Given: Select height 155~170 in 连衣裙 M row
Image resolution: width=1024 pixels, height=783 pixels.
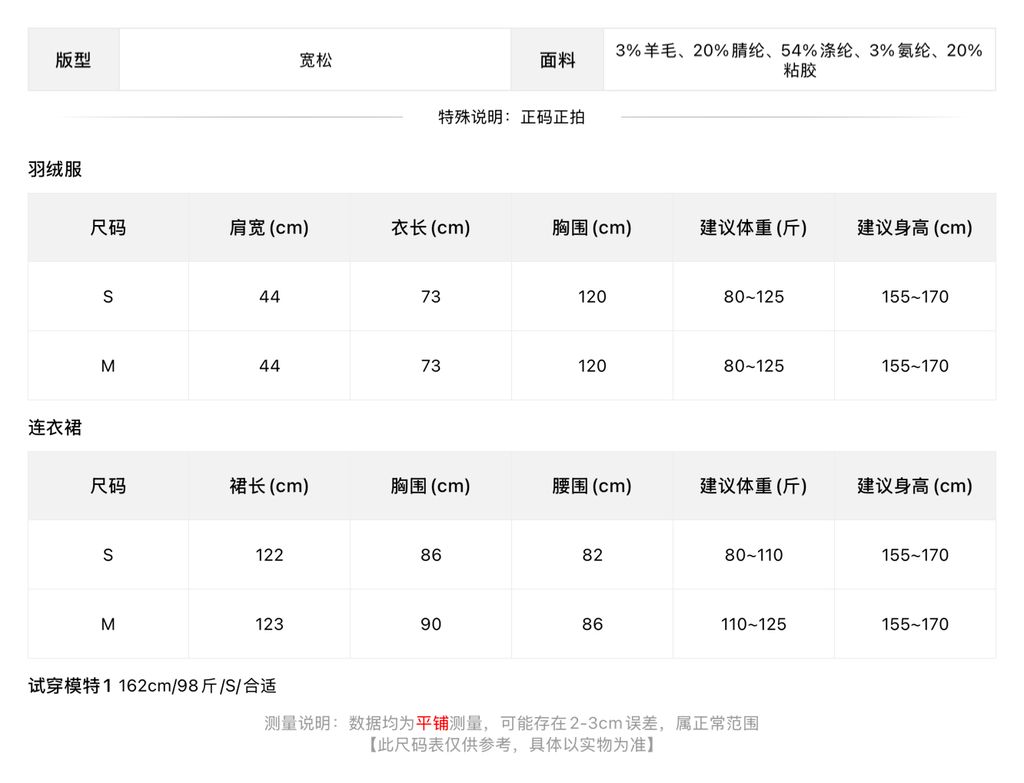Looking at the screenshot, I should (915, 624).
